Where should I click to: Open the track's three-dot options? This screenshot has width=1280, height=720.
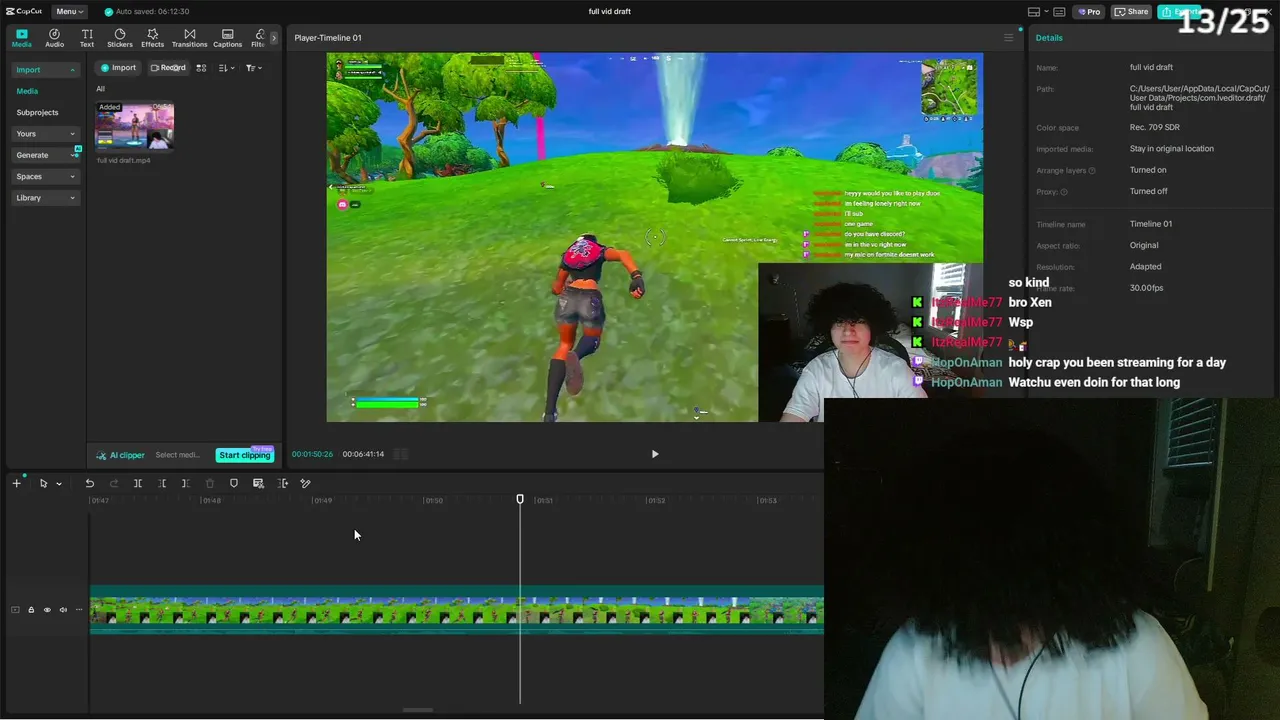[79, 610]
